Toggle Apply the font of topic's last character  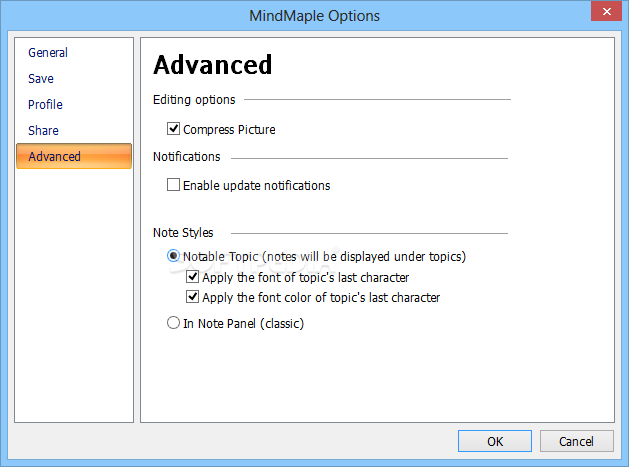point(193,277)
